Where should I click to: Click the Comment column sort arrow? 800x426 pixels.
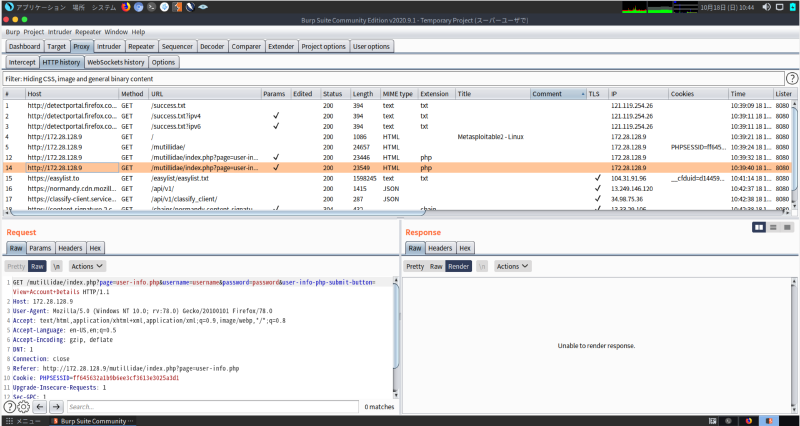tap(582, 94)
